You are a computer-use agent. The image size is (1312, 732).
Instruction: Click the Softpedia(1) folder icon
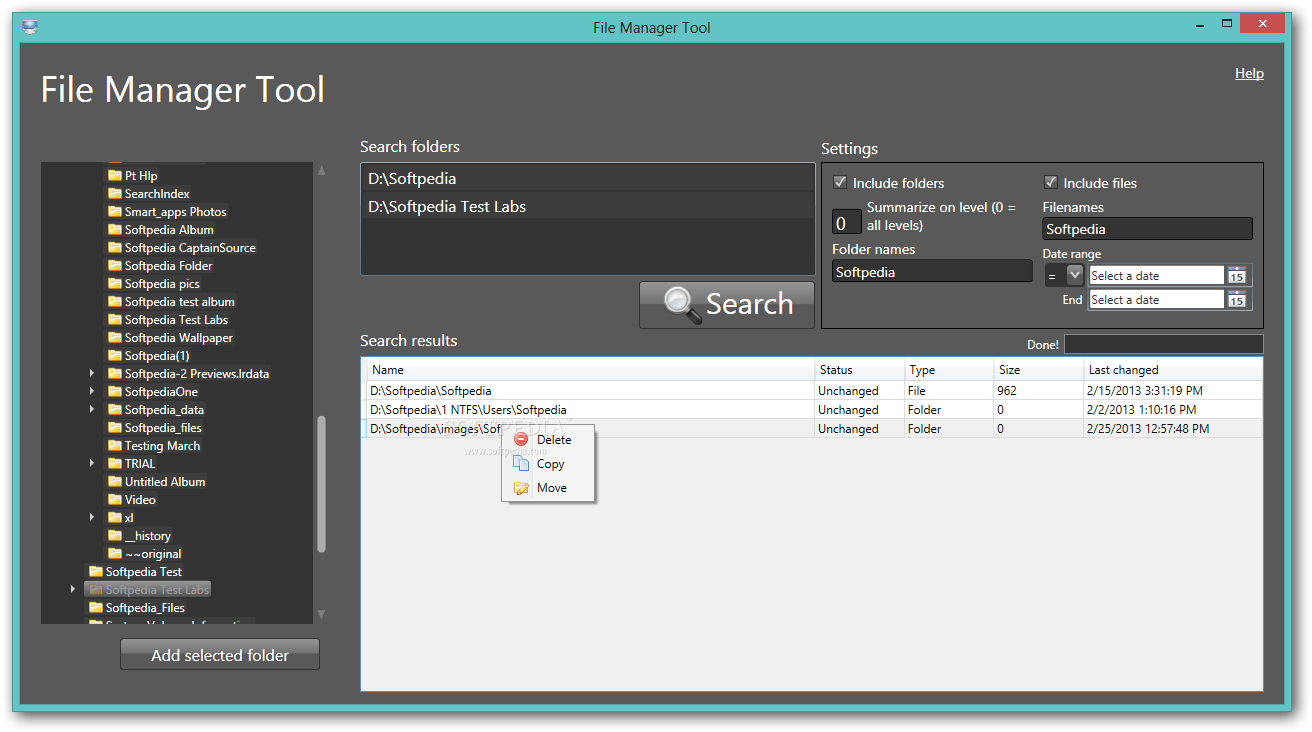[x=115, y=356]
